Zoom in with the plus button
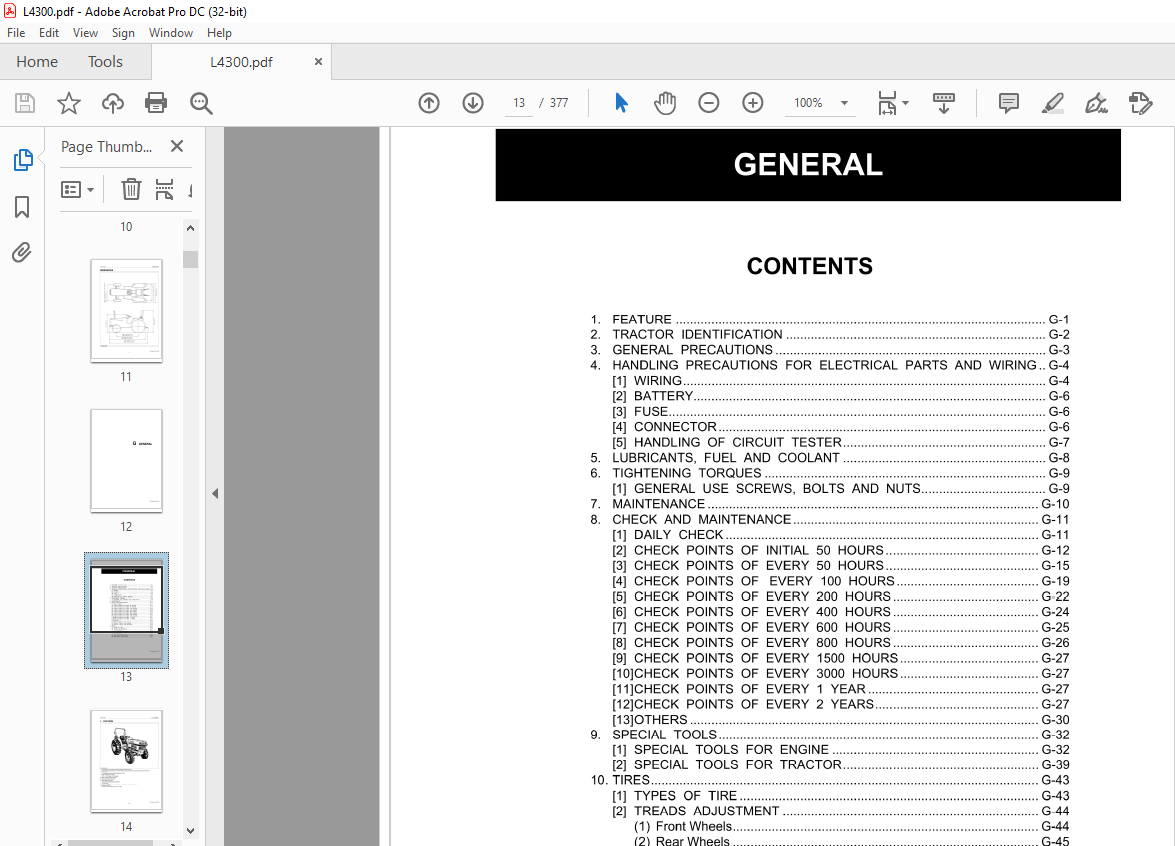The width and height of the screenshot is (1175, 846). [x=752, y=103]
